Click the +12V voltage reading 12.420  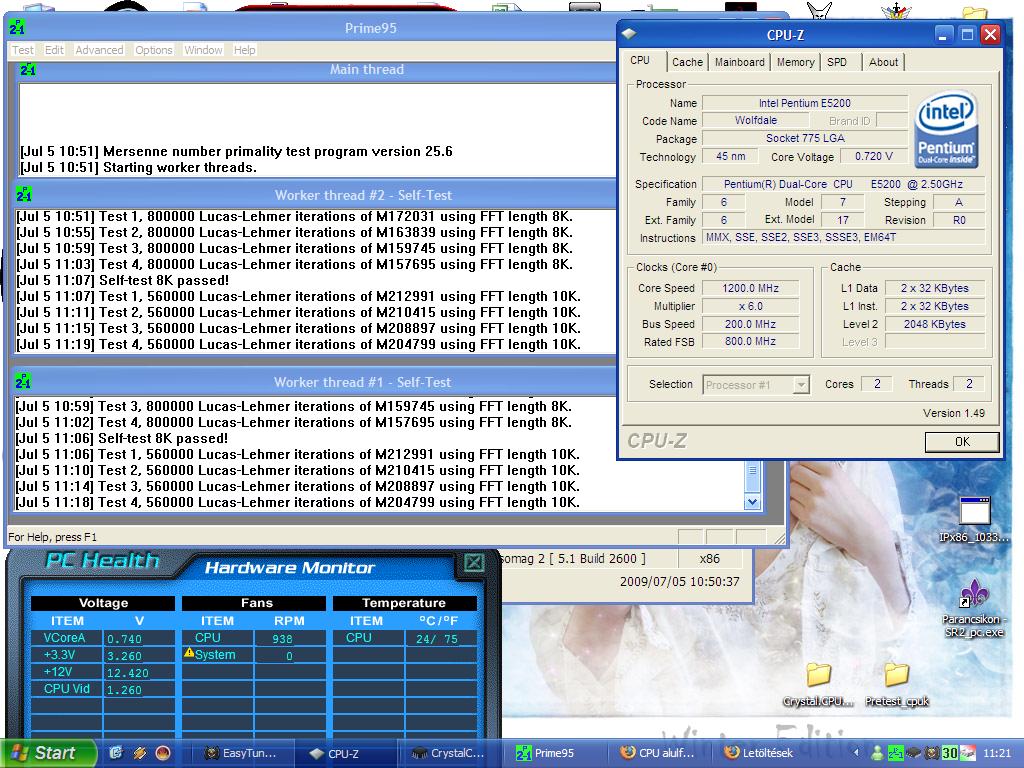(127, 673)
